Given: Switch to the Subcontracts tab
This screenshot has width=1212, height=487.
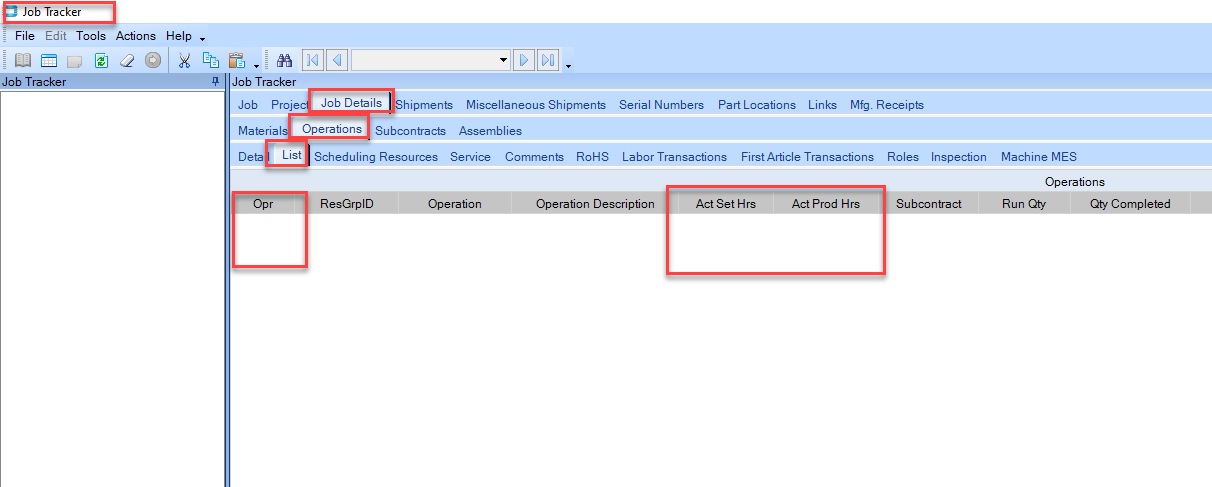Looking at the screenshot, I should coord(411,131).
